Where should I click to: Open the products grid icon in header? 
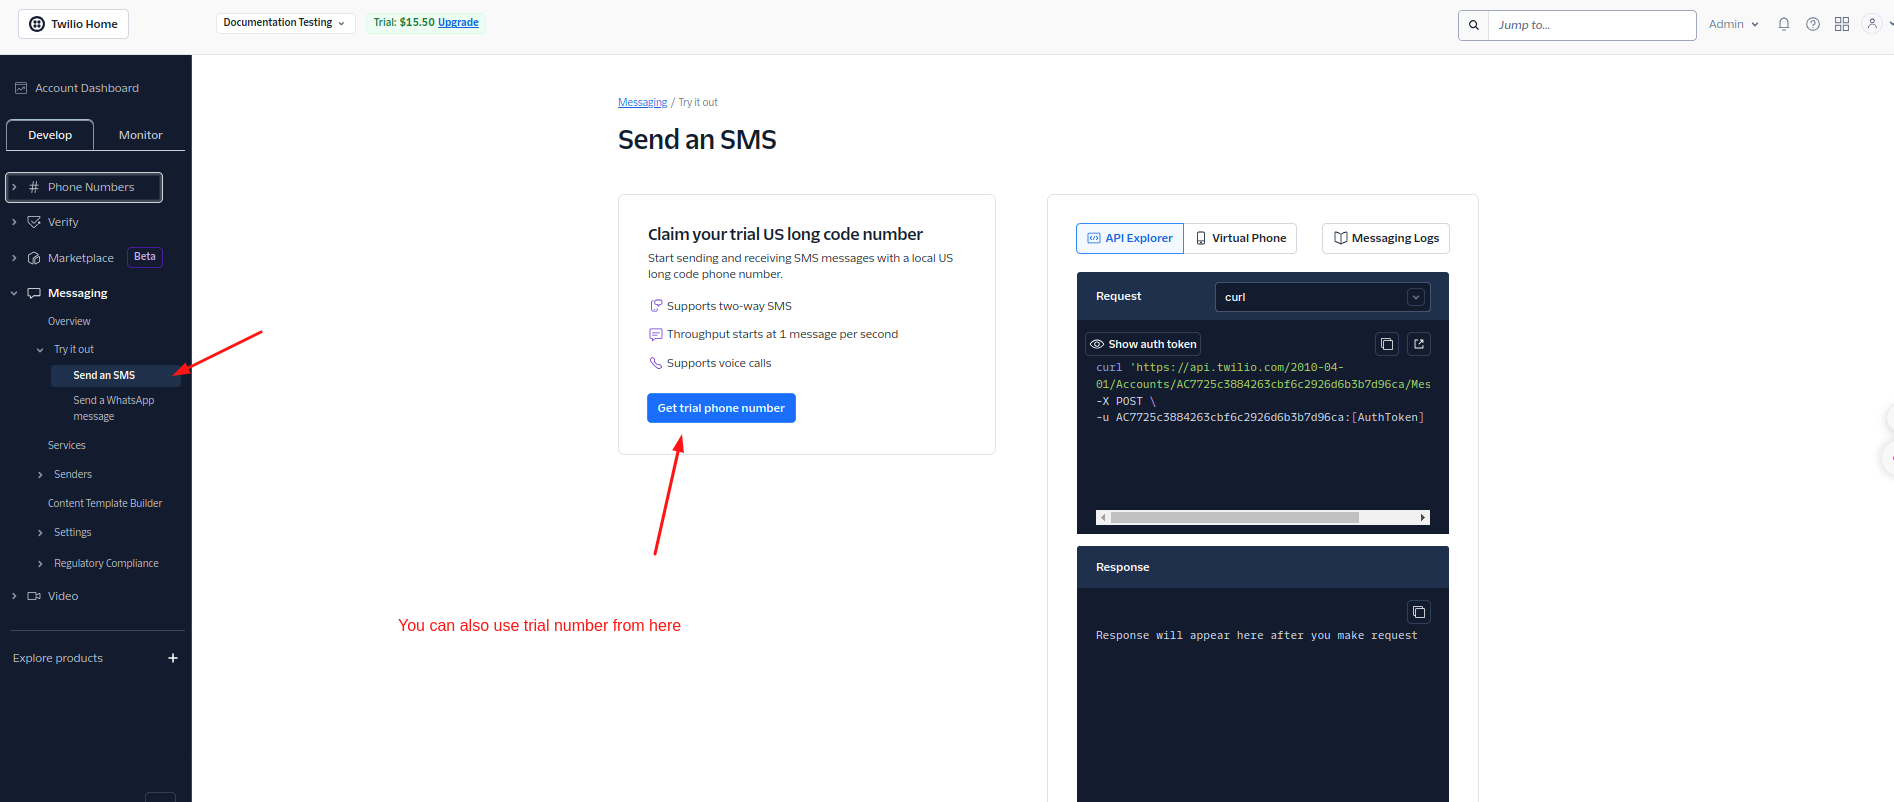pyautogui.click(x=1841, y=24)
